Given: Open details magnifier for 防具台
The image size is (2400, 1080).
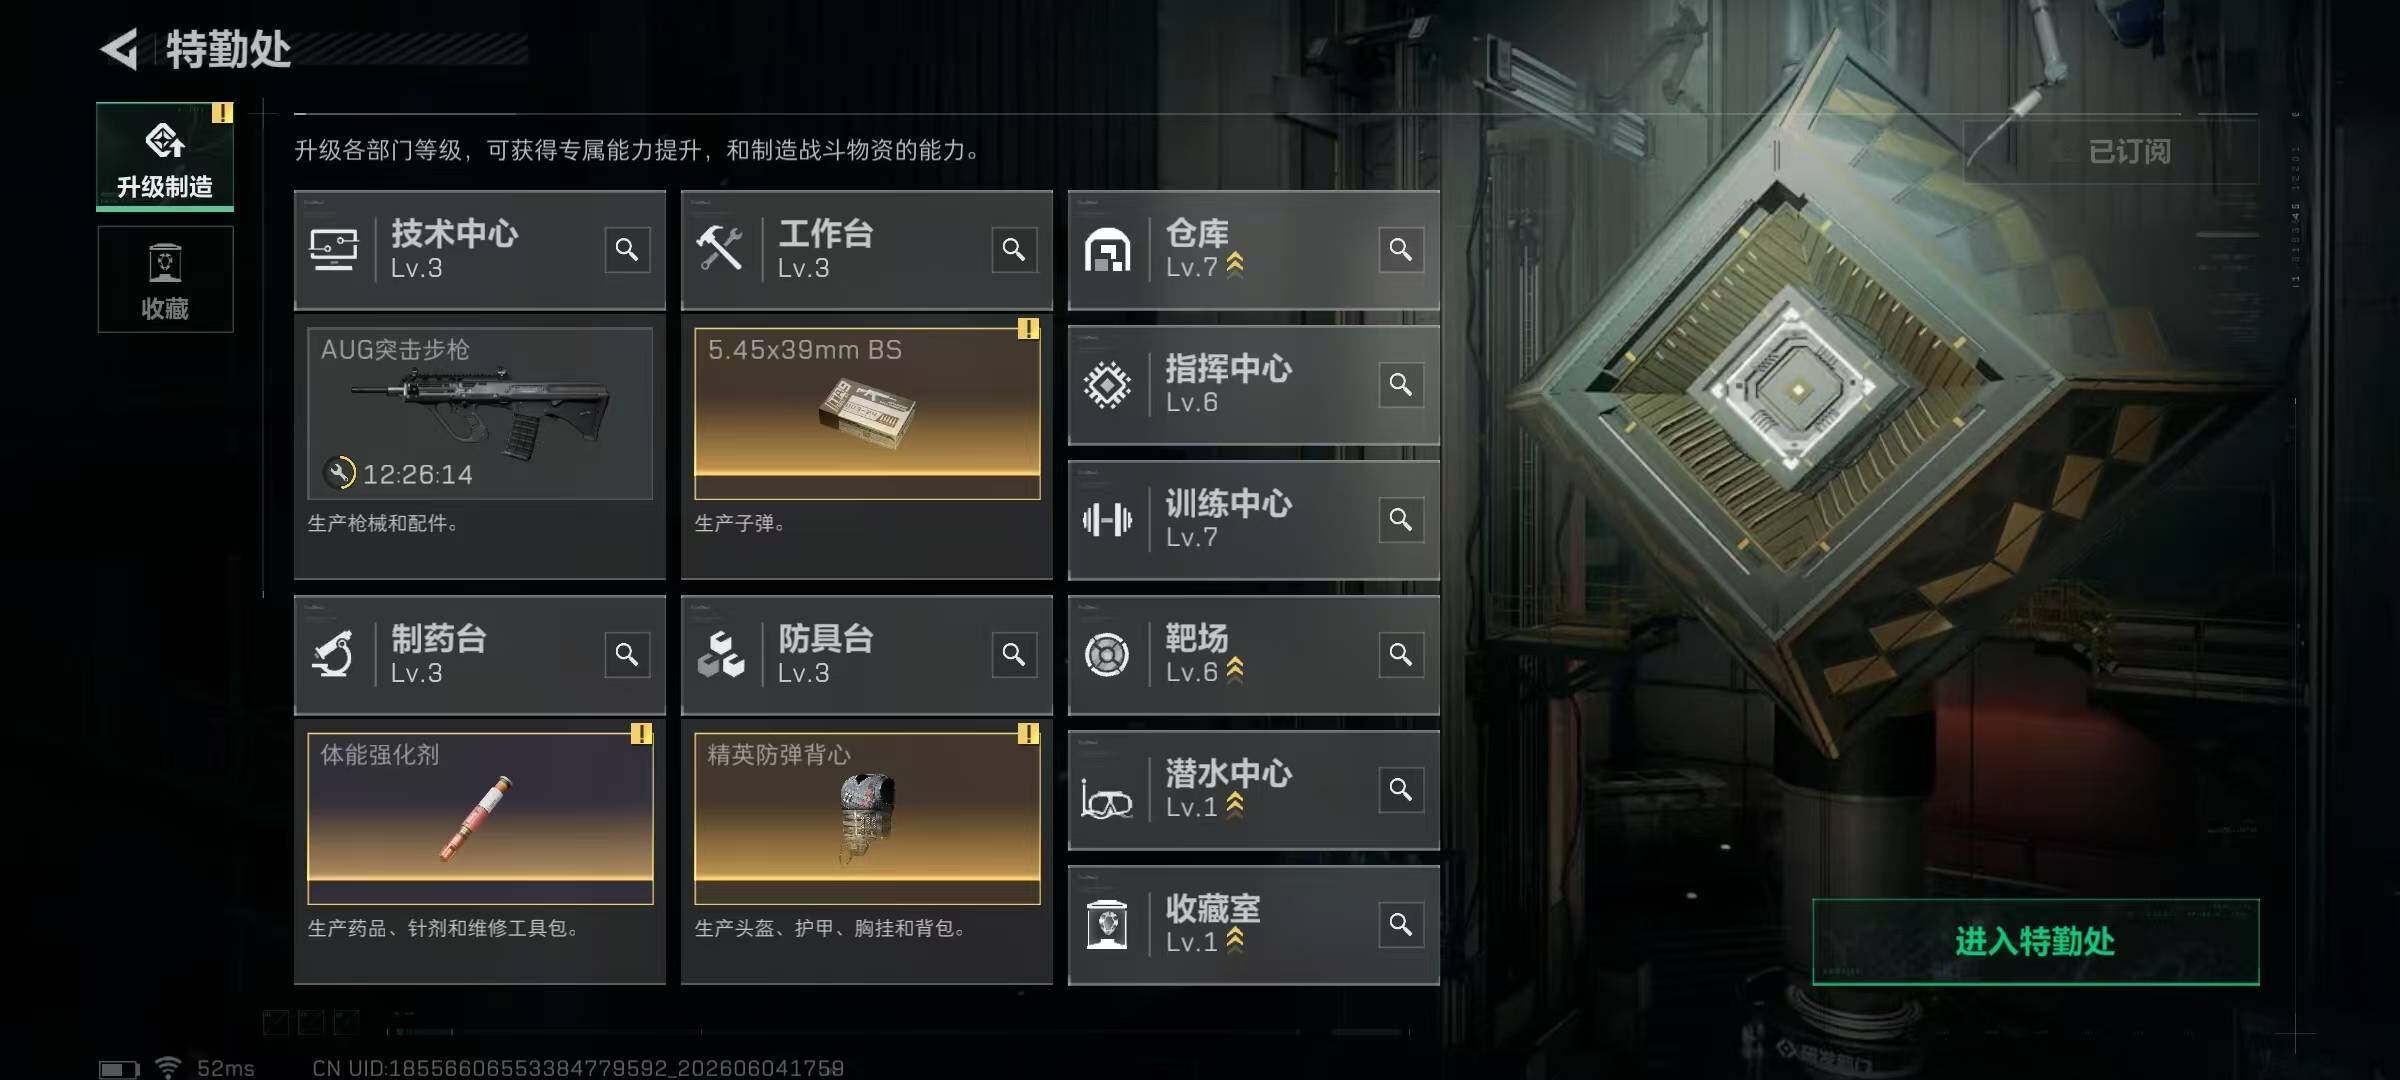Looking at the screenshot, I should pos(1014,654).
